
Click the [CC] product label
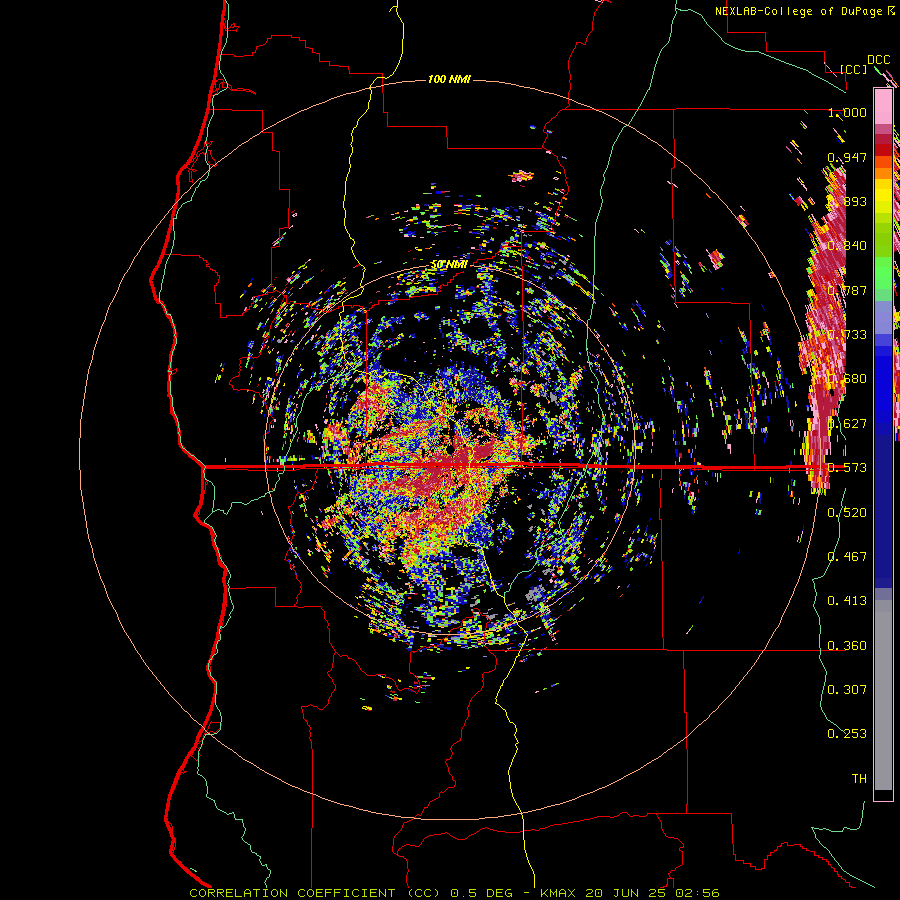[853, 69]
